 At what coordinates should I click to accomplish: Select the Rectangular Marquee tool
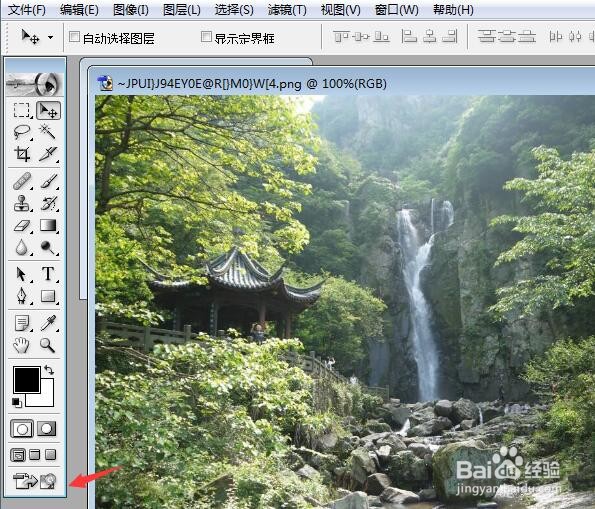[x=22, y=110]
